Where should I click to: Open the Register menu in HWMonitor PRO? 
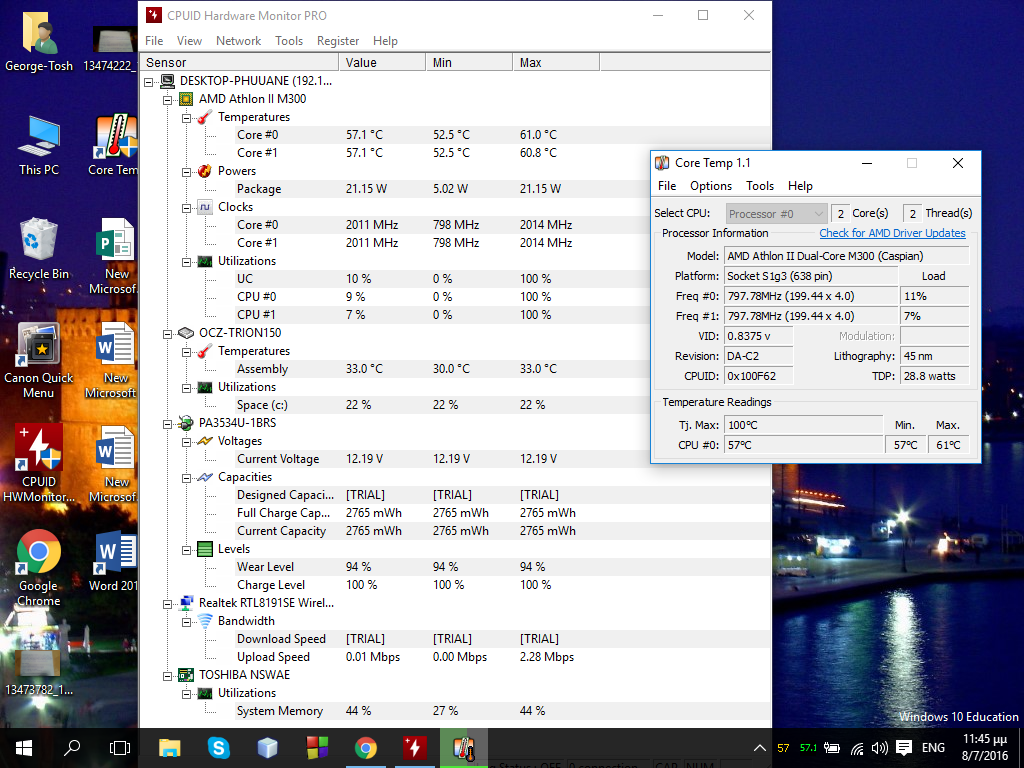click(338, 40)
